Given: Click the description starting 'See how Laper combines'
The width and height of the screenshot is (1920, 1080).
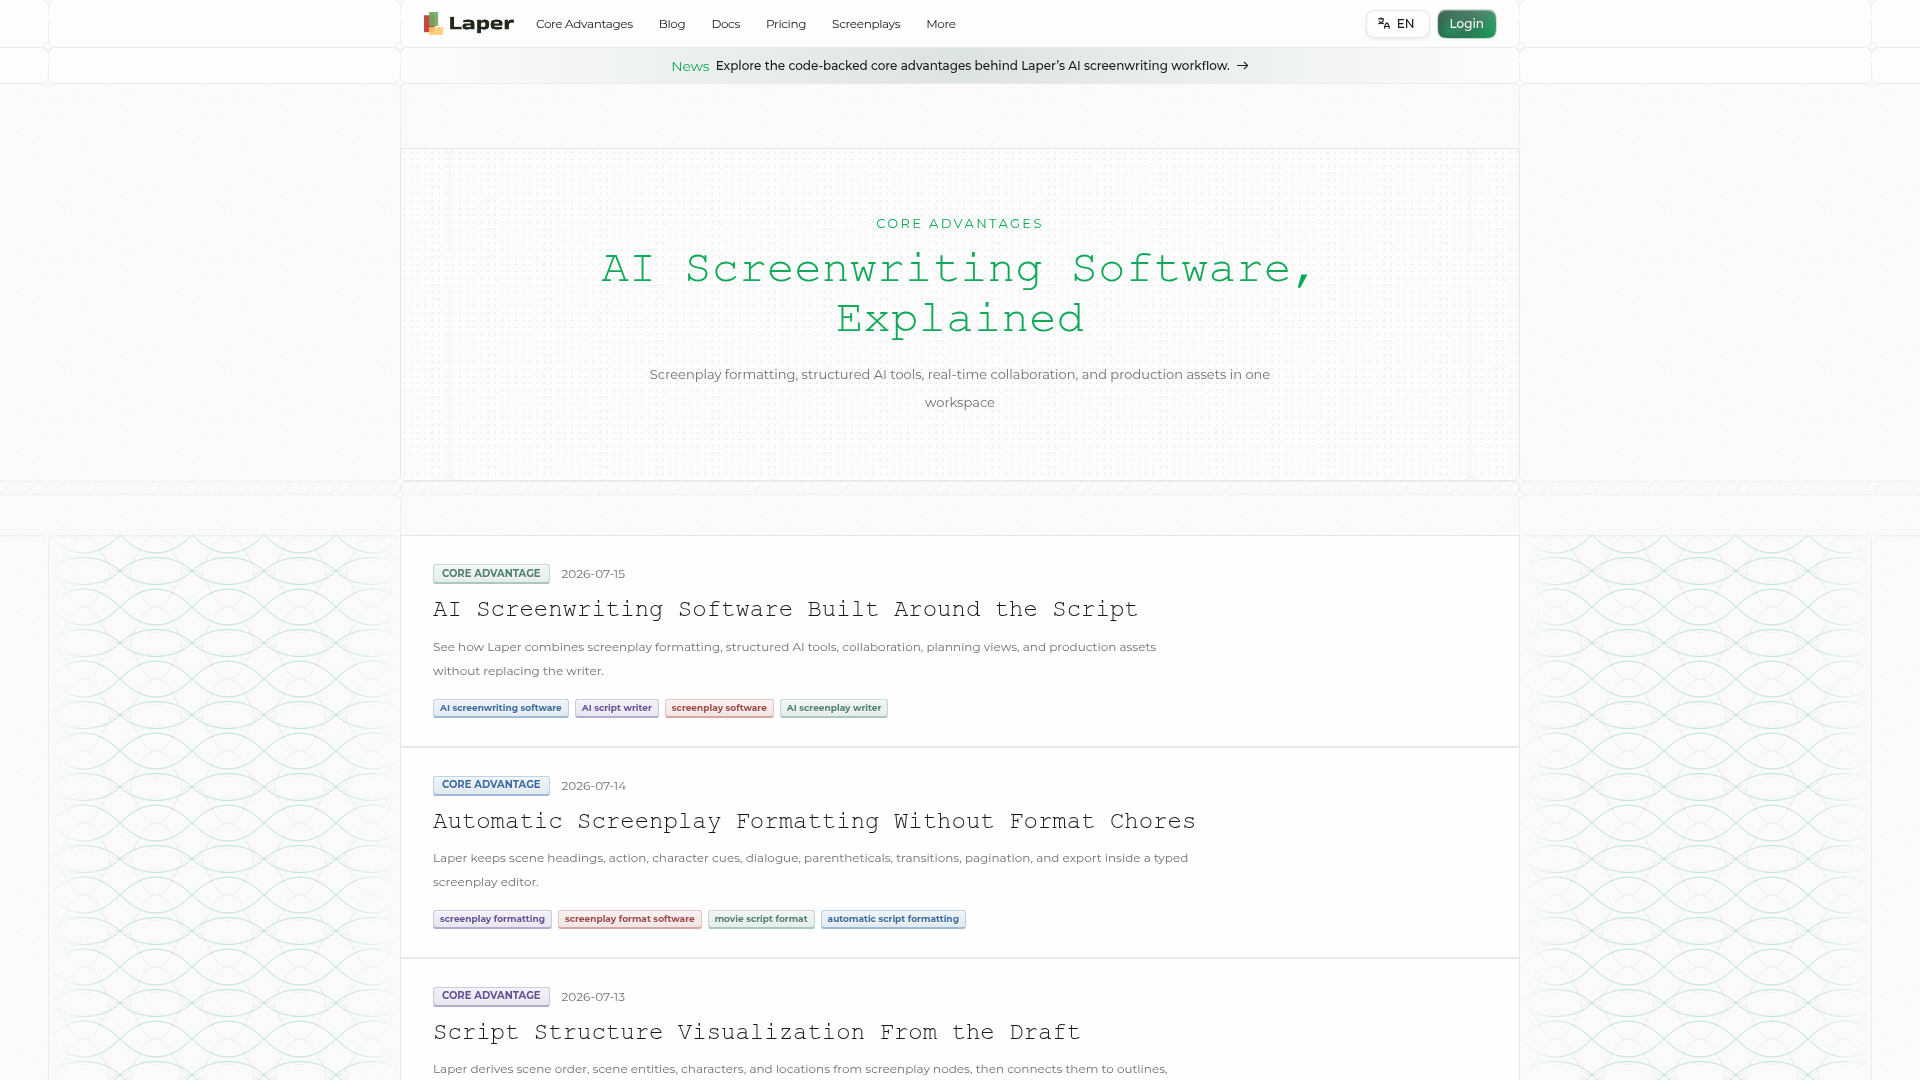Looking at the screenshot, I should point(794,659).
